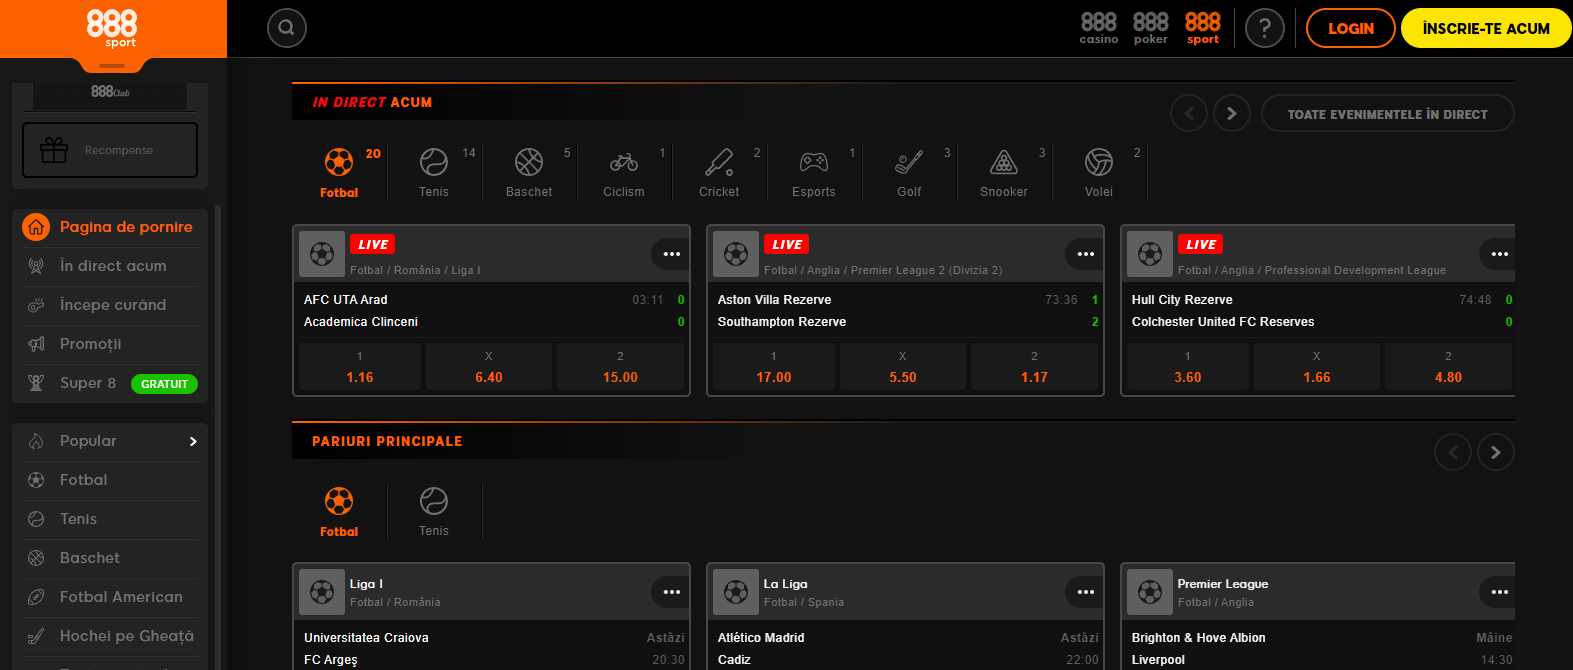Bet 2 at 1.17 Southampton Rezerve

click(1034, 367)
